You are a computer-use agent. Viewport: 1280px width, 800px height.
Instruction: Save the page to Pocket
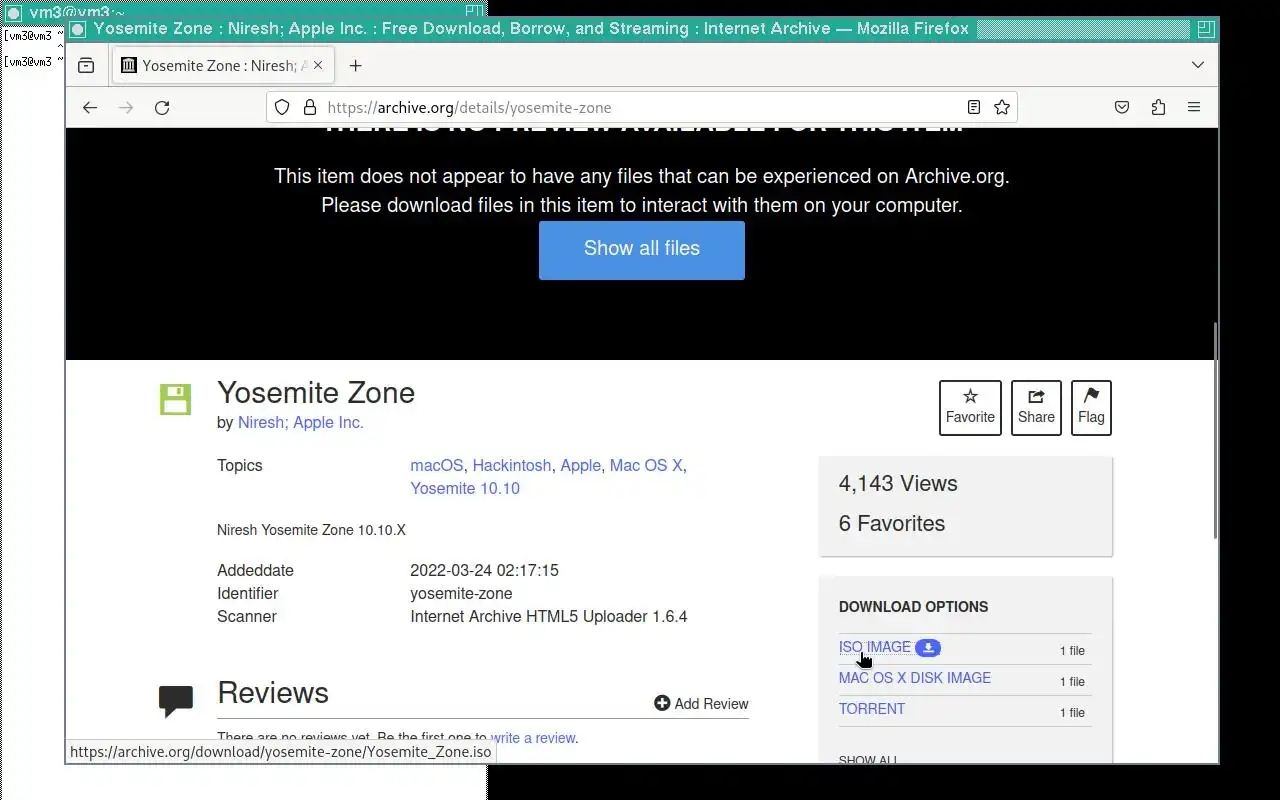pos(1122,107)
